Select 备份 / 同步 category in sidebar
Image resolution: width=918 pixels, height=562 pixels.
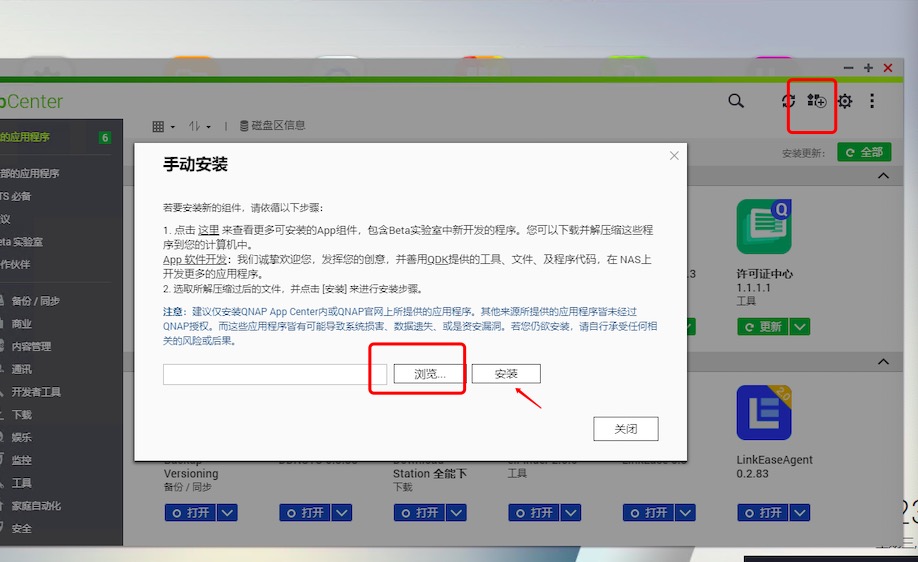click(36, 301)
